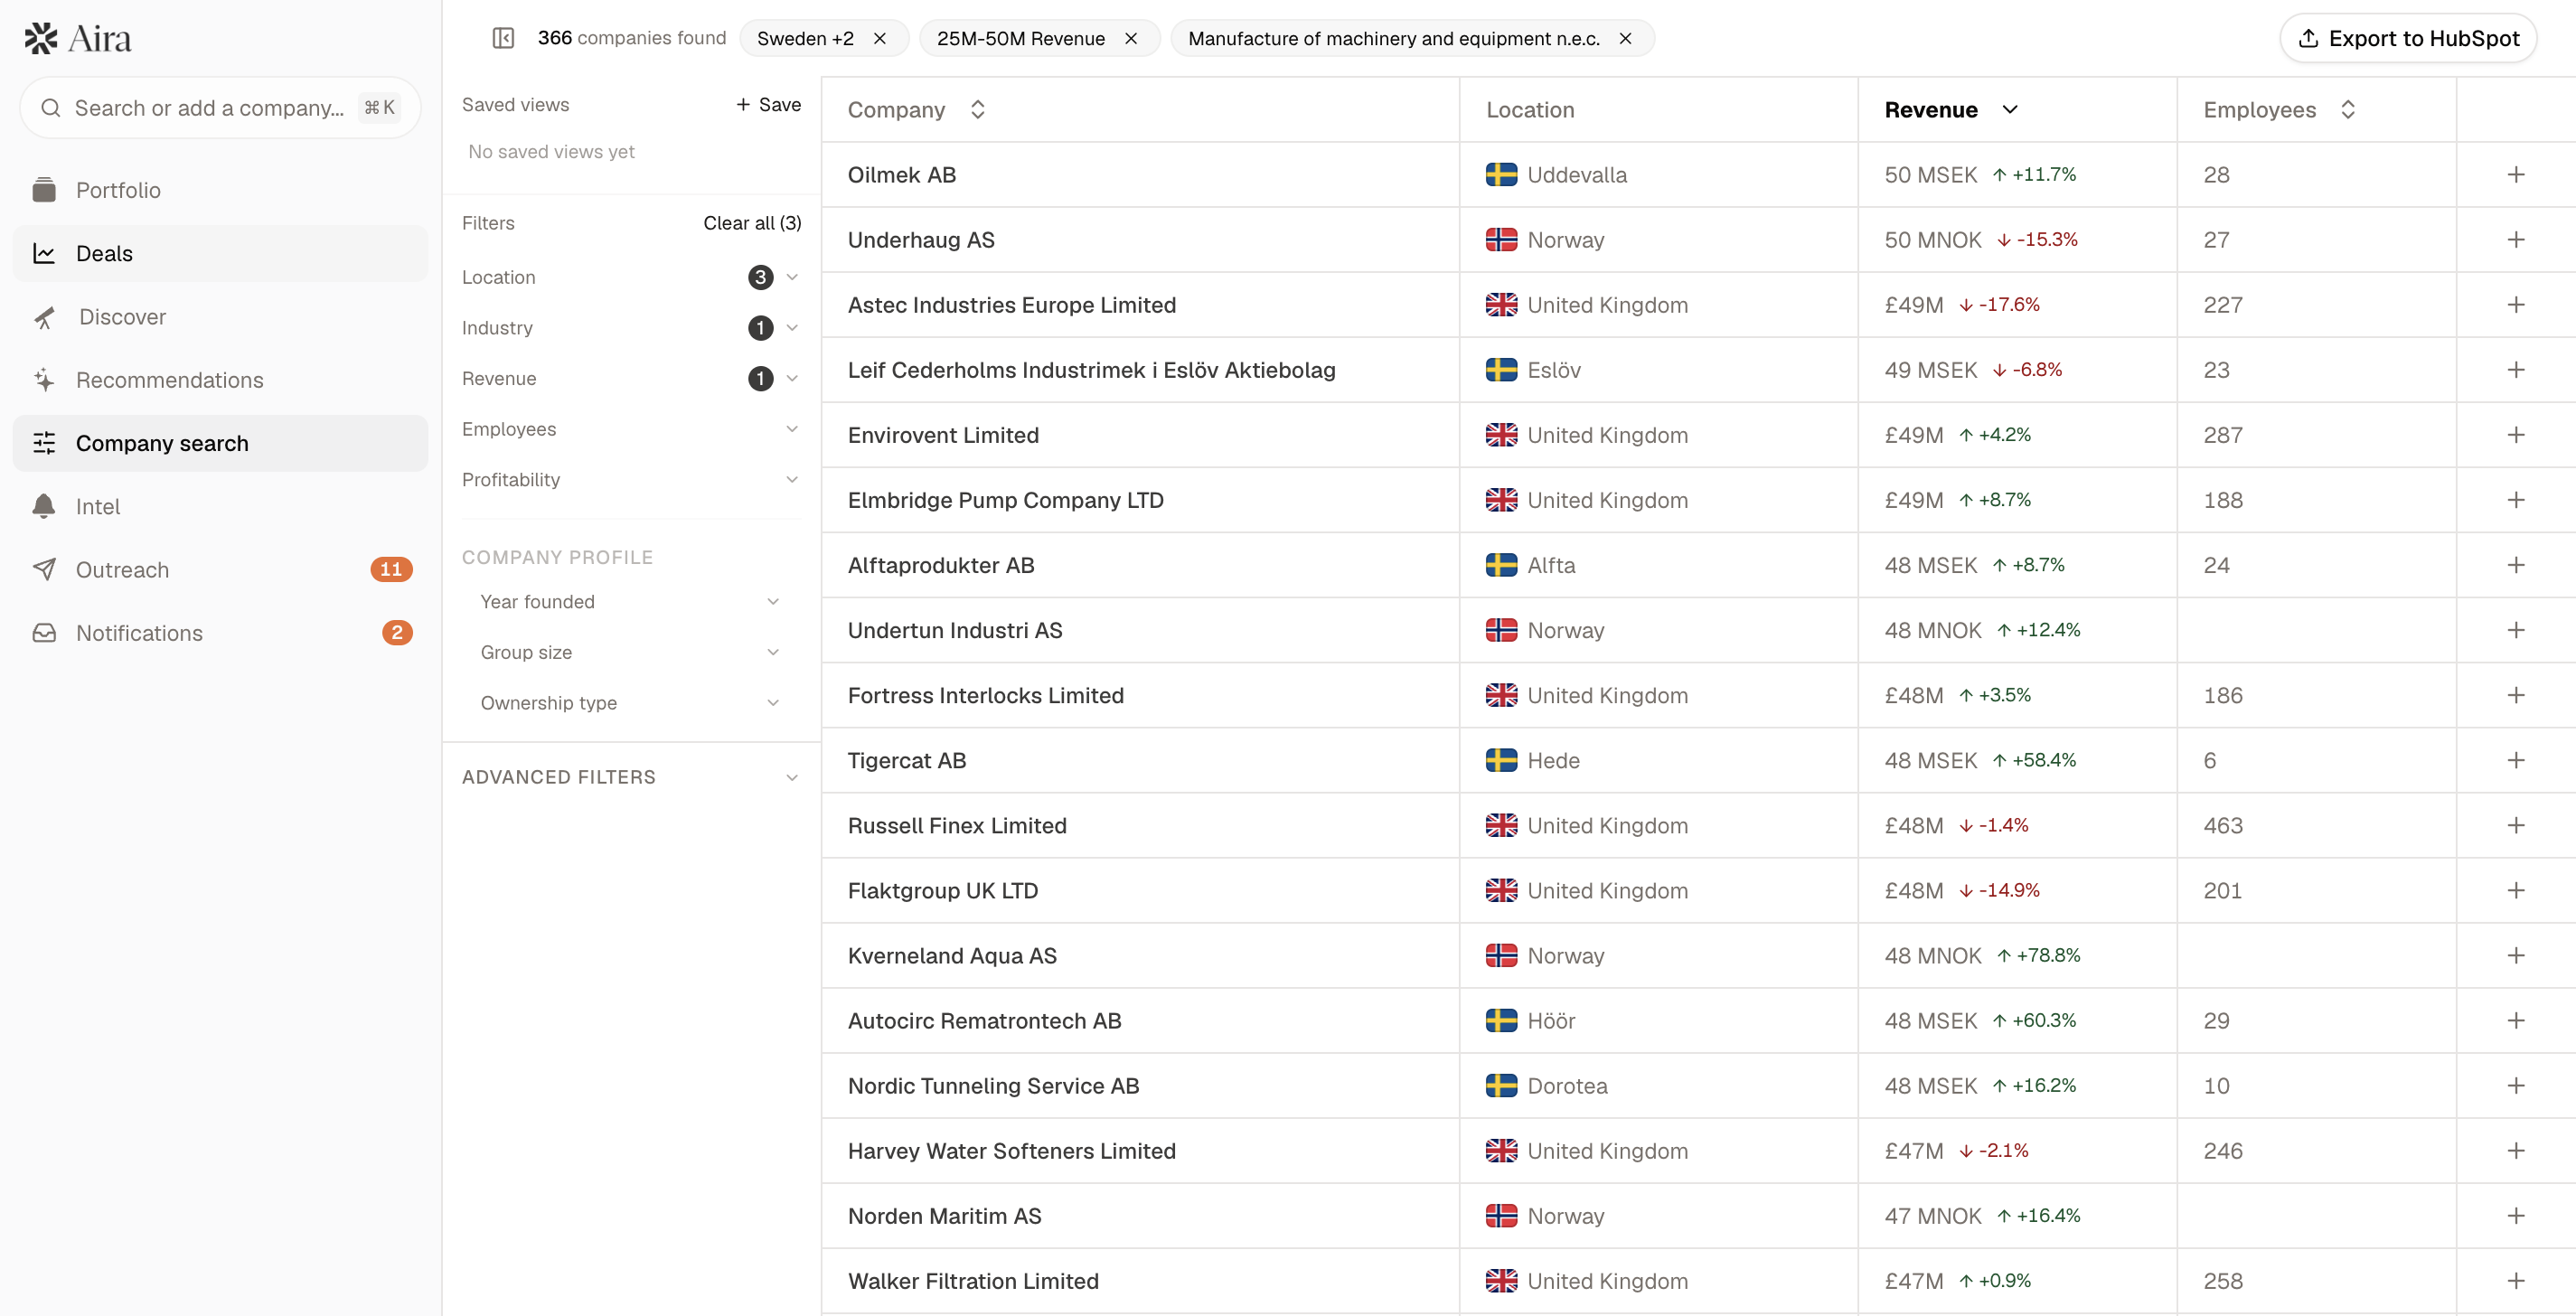2576x1316 pixels.
Task: Expand the Industry filter
Action: click(631, 328)
